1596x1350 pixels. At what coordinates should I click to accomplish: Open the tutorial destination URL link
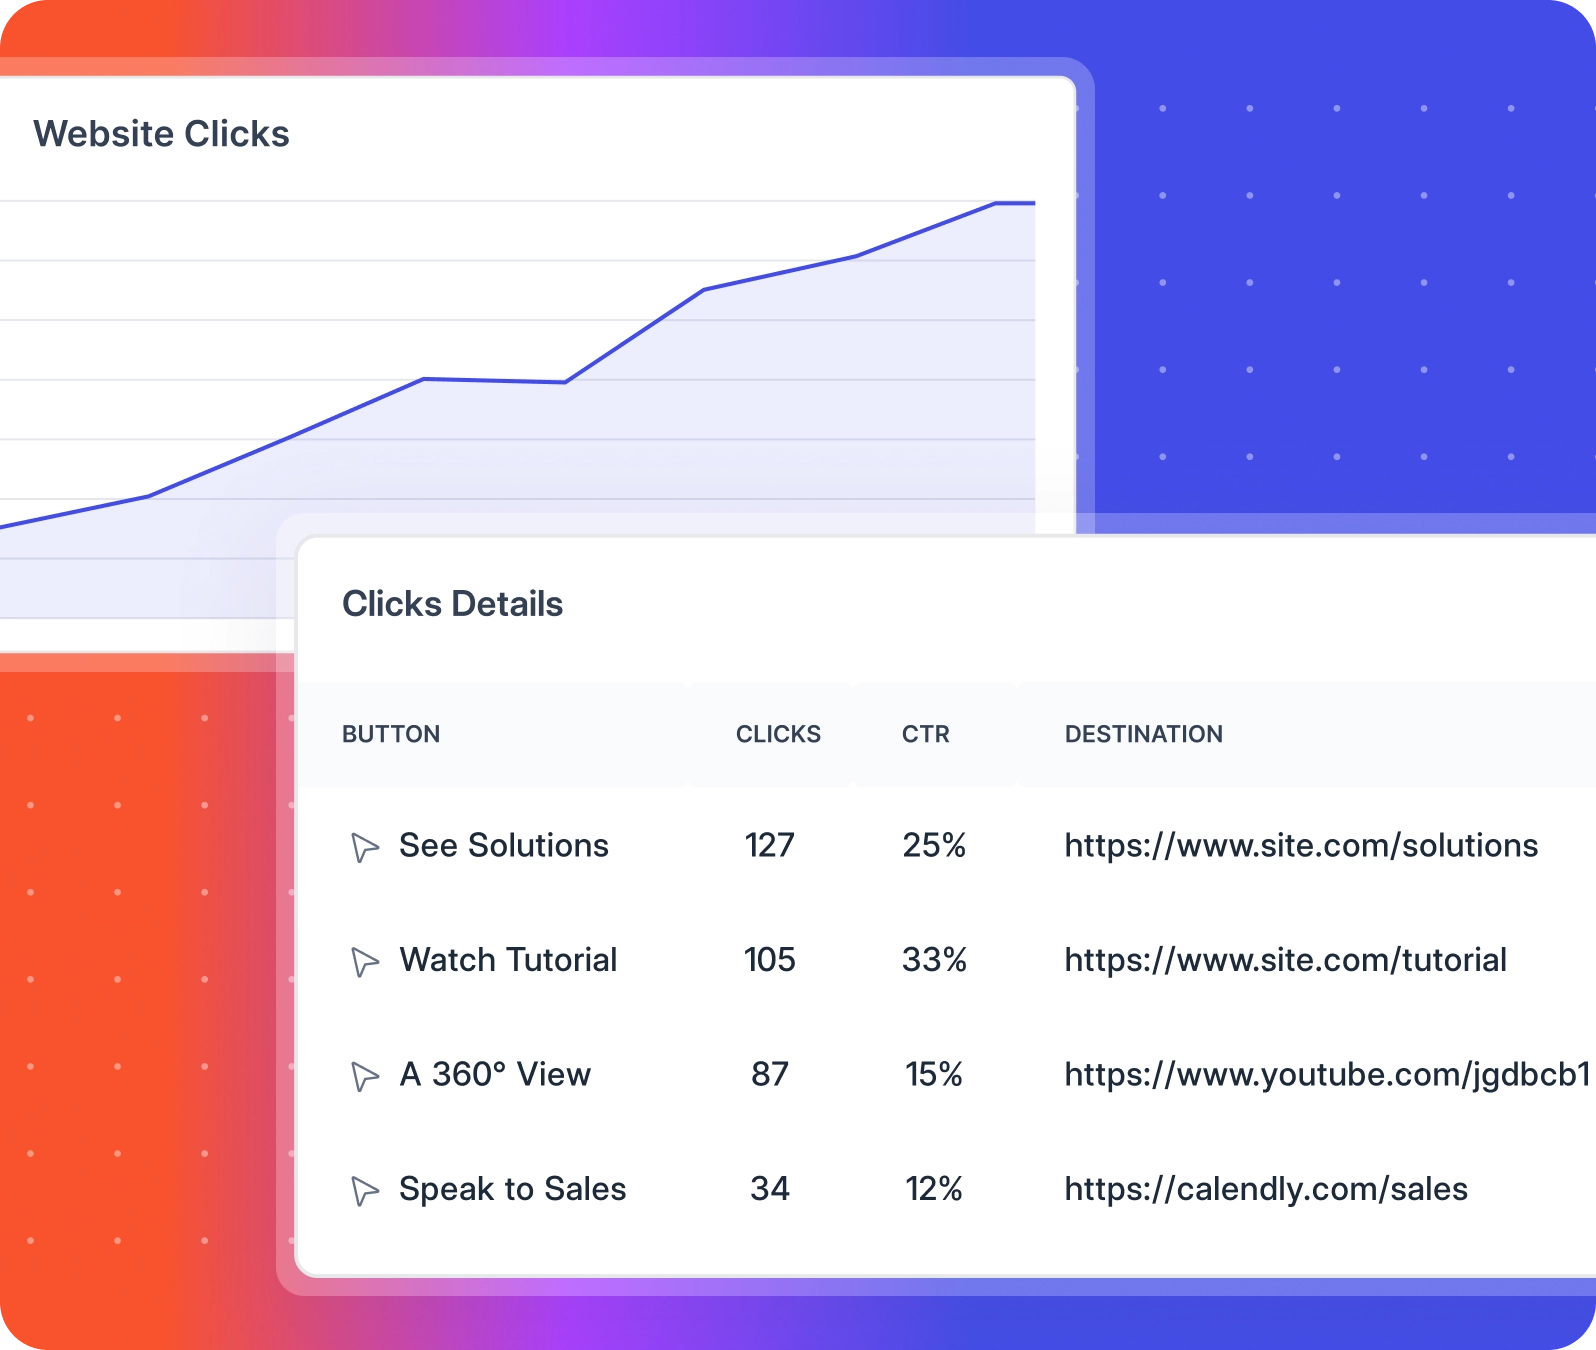click(1284, 960)
